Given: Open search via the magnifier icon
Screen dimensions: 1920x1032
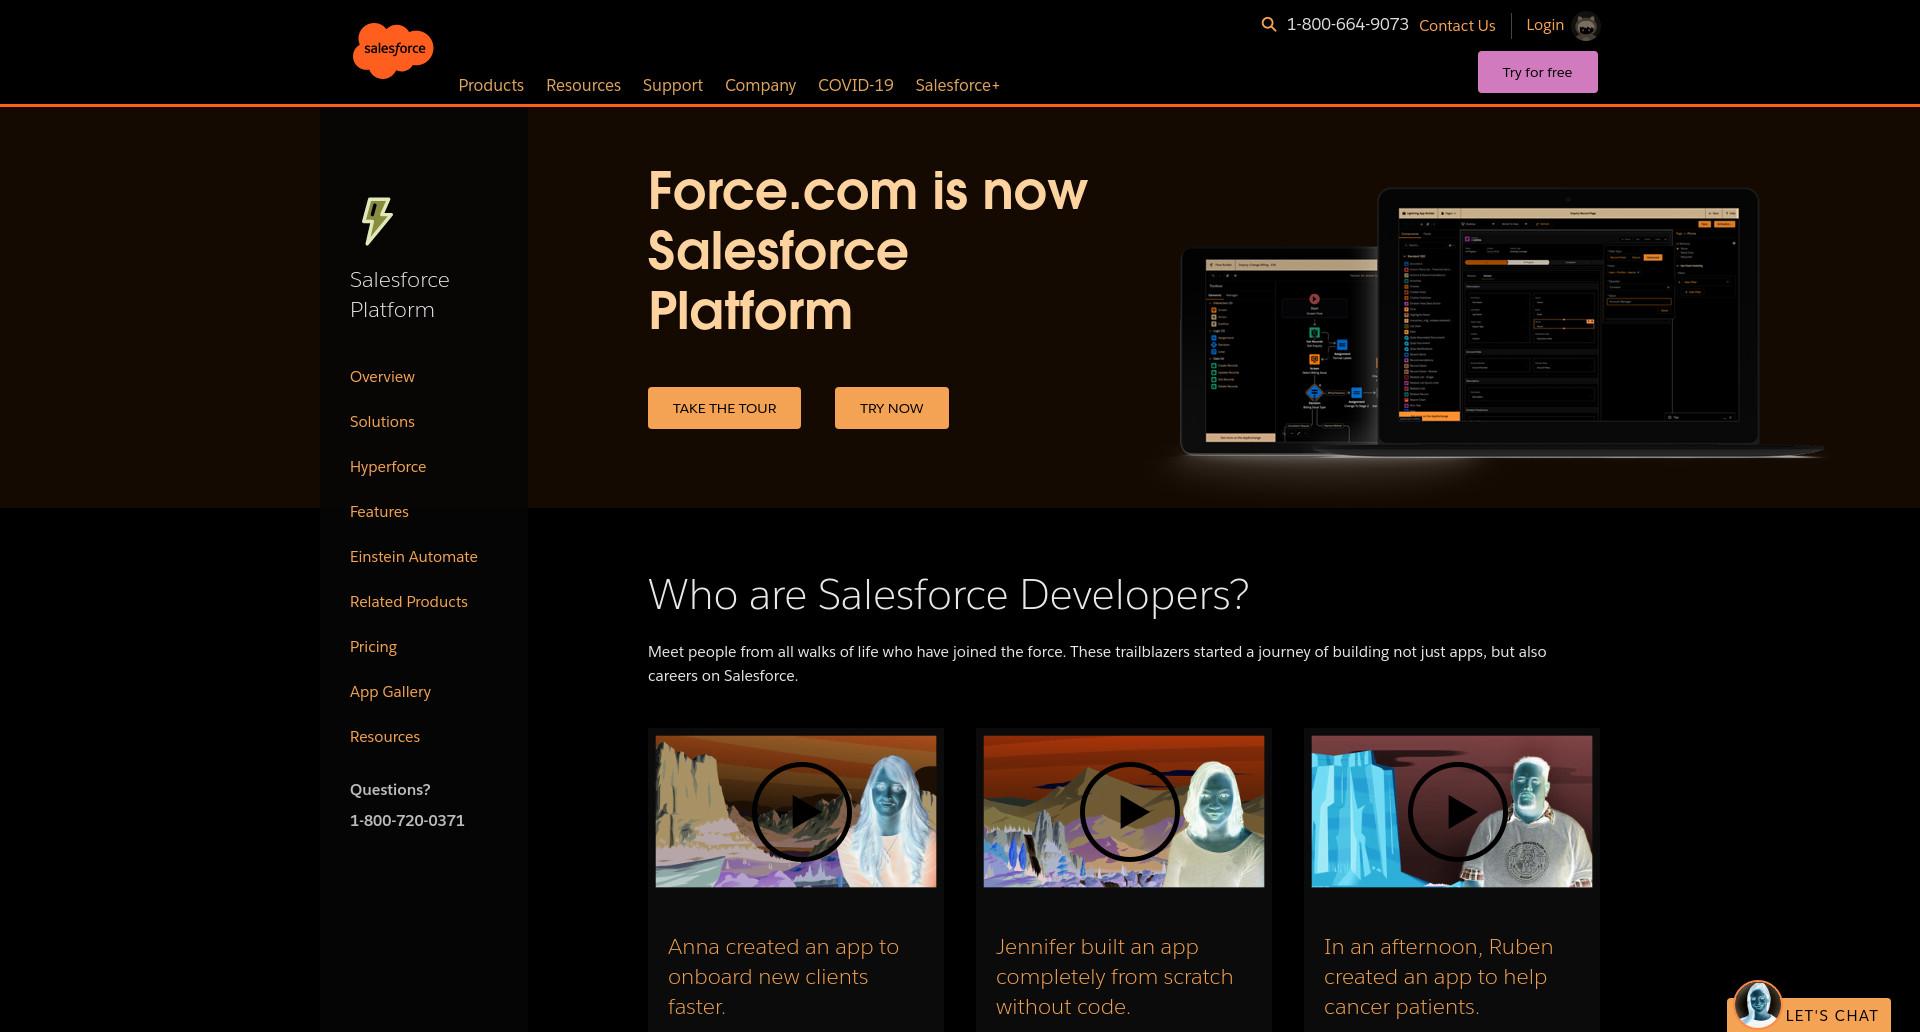Looking at the screenshot, I should point(1269,25).
